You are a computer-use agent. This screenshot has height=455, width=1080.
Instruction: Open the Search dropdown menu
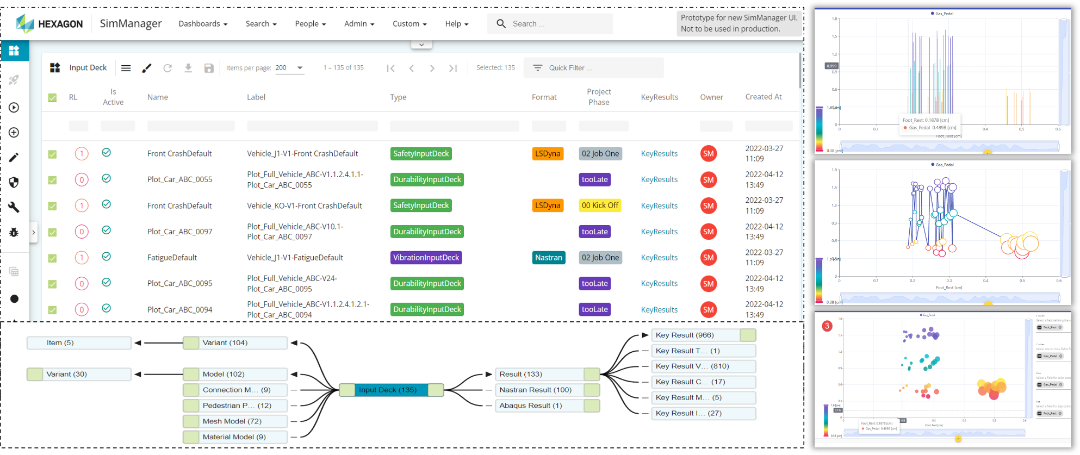point(261,23)
